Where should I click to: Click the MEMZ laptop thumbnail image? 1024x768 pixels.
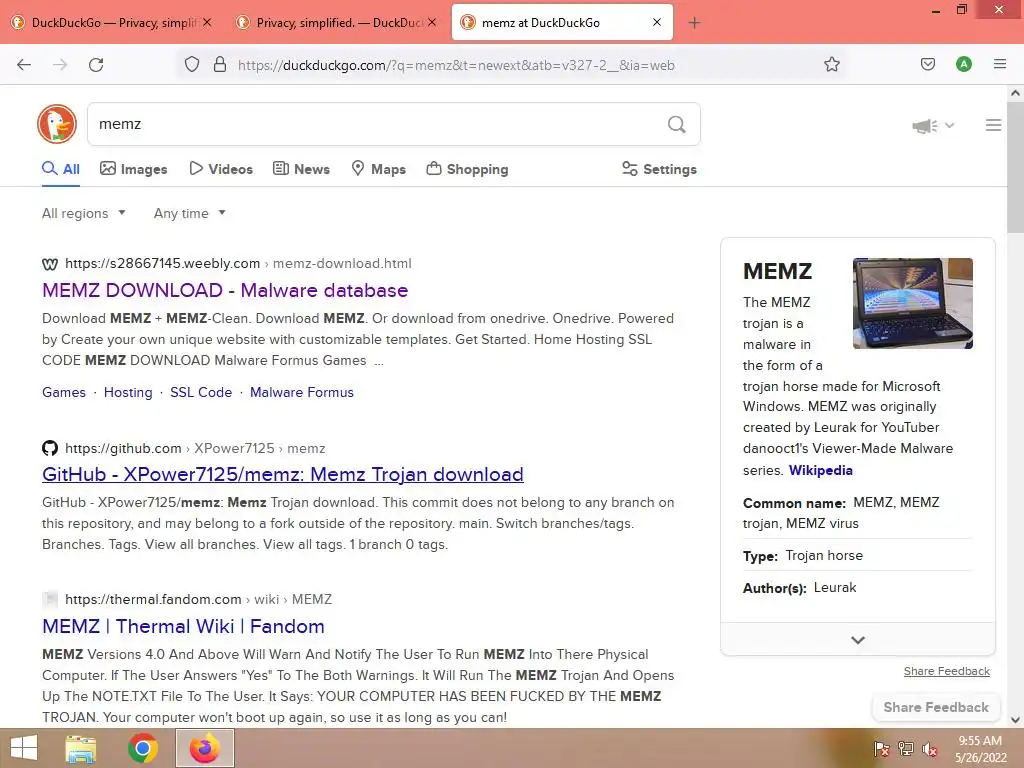(x=912, y=303)
